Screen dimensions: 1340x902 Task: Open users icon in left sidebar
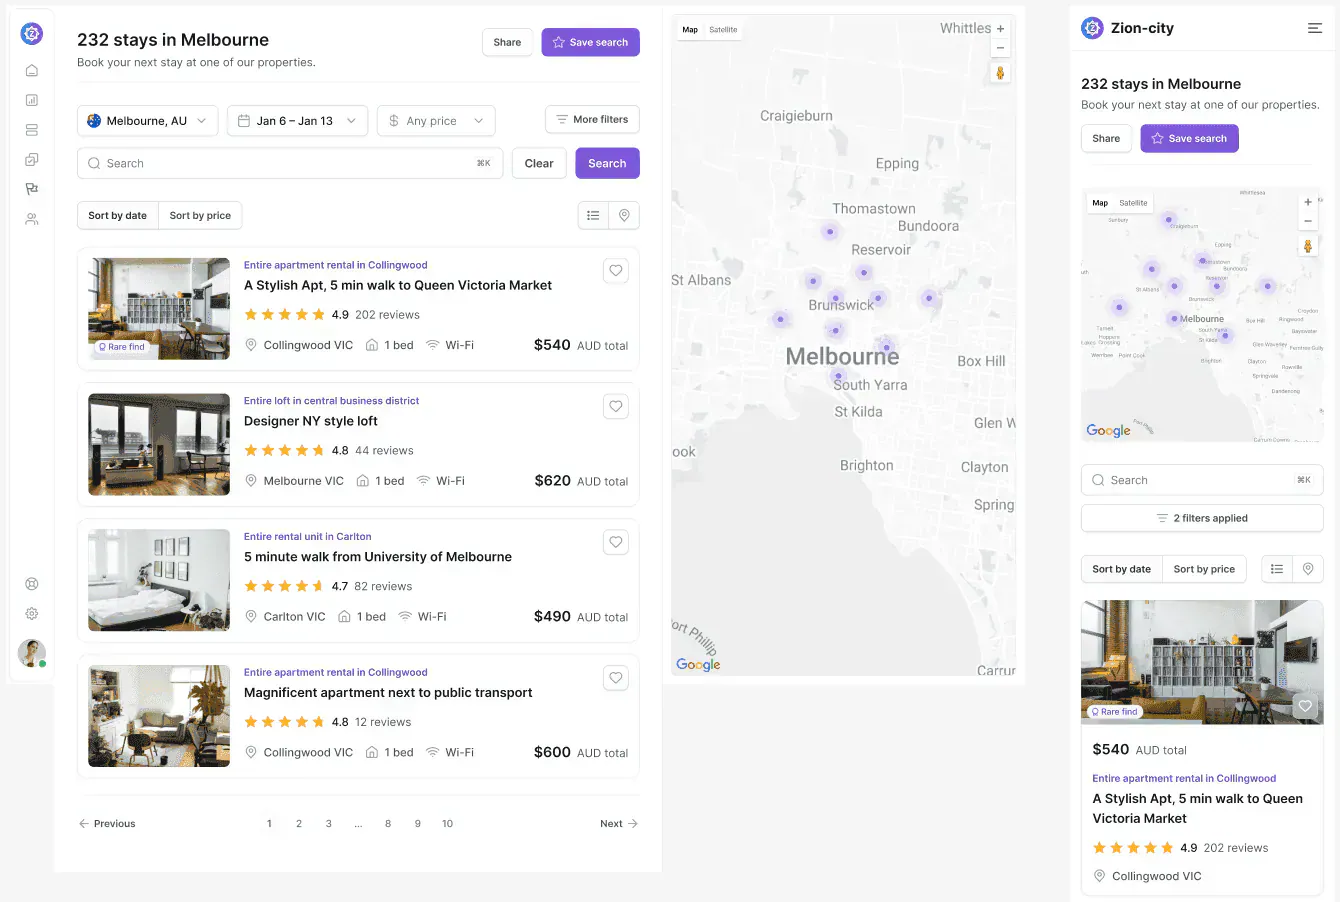pyautogui.click(x=32, y=219)
